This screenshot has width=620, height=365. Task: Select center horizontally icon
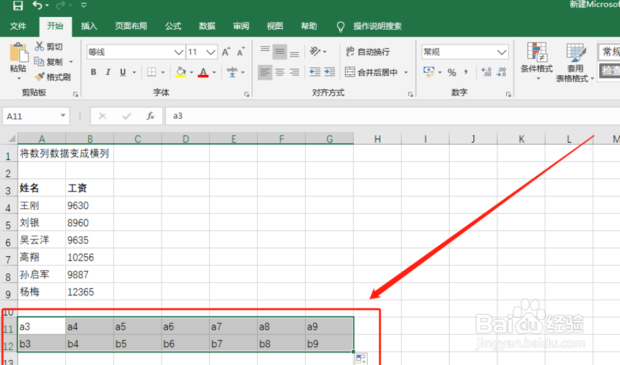[x=280, y=72]
